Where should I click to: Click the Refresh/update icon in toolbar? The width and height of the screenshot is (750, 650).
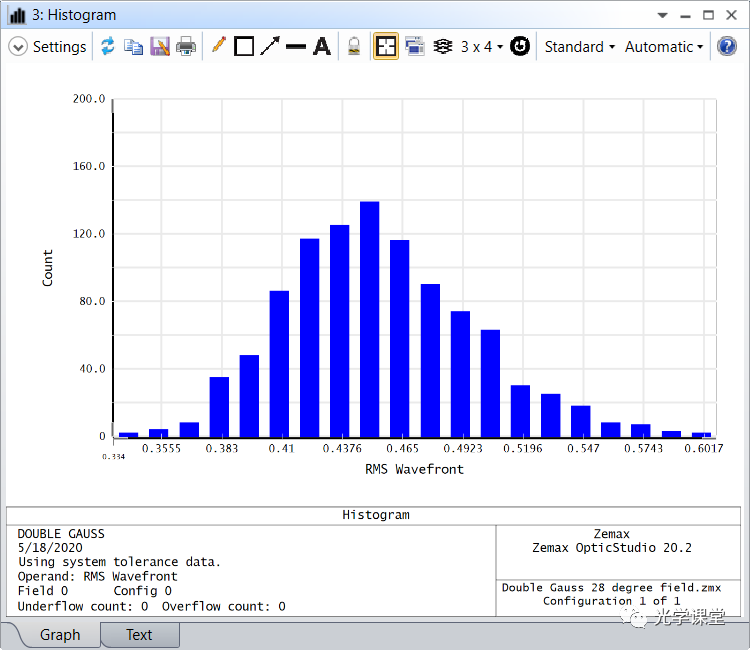point(107,47)
